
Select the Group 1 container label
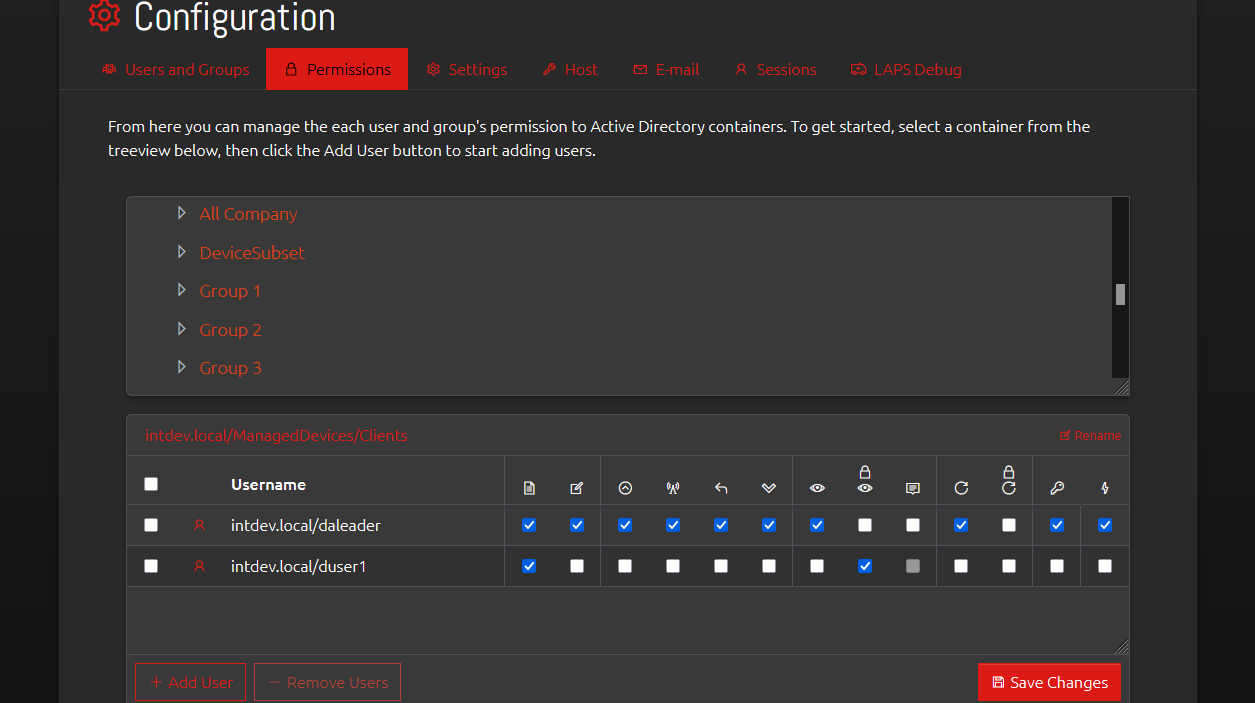pos(230,291)
